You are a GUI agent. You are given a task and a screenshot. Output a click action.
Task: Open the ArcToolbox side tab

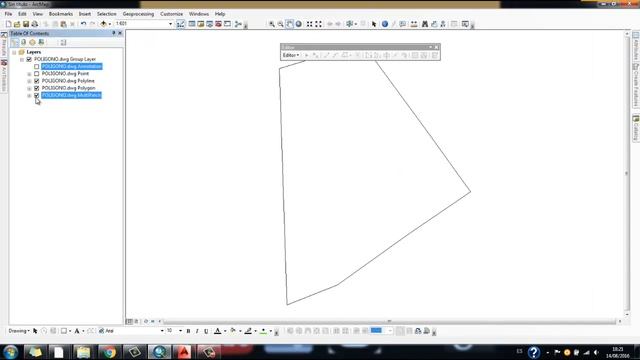coord(4,76)
